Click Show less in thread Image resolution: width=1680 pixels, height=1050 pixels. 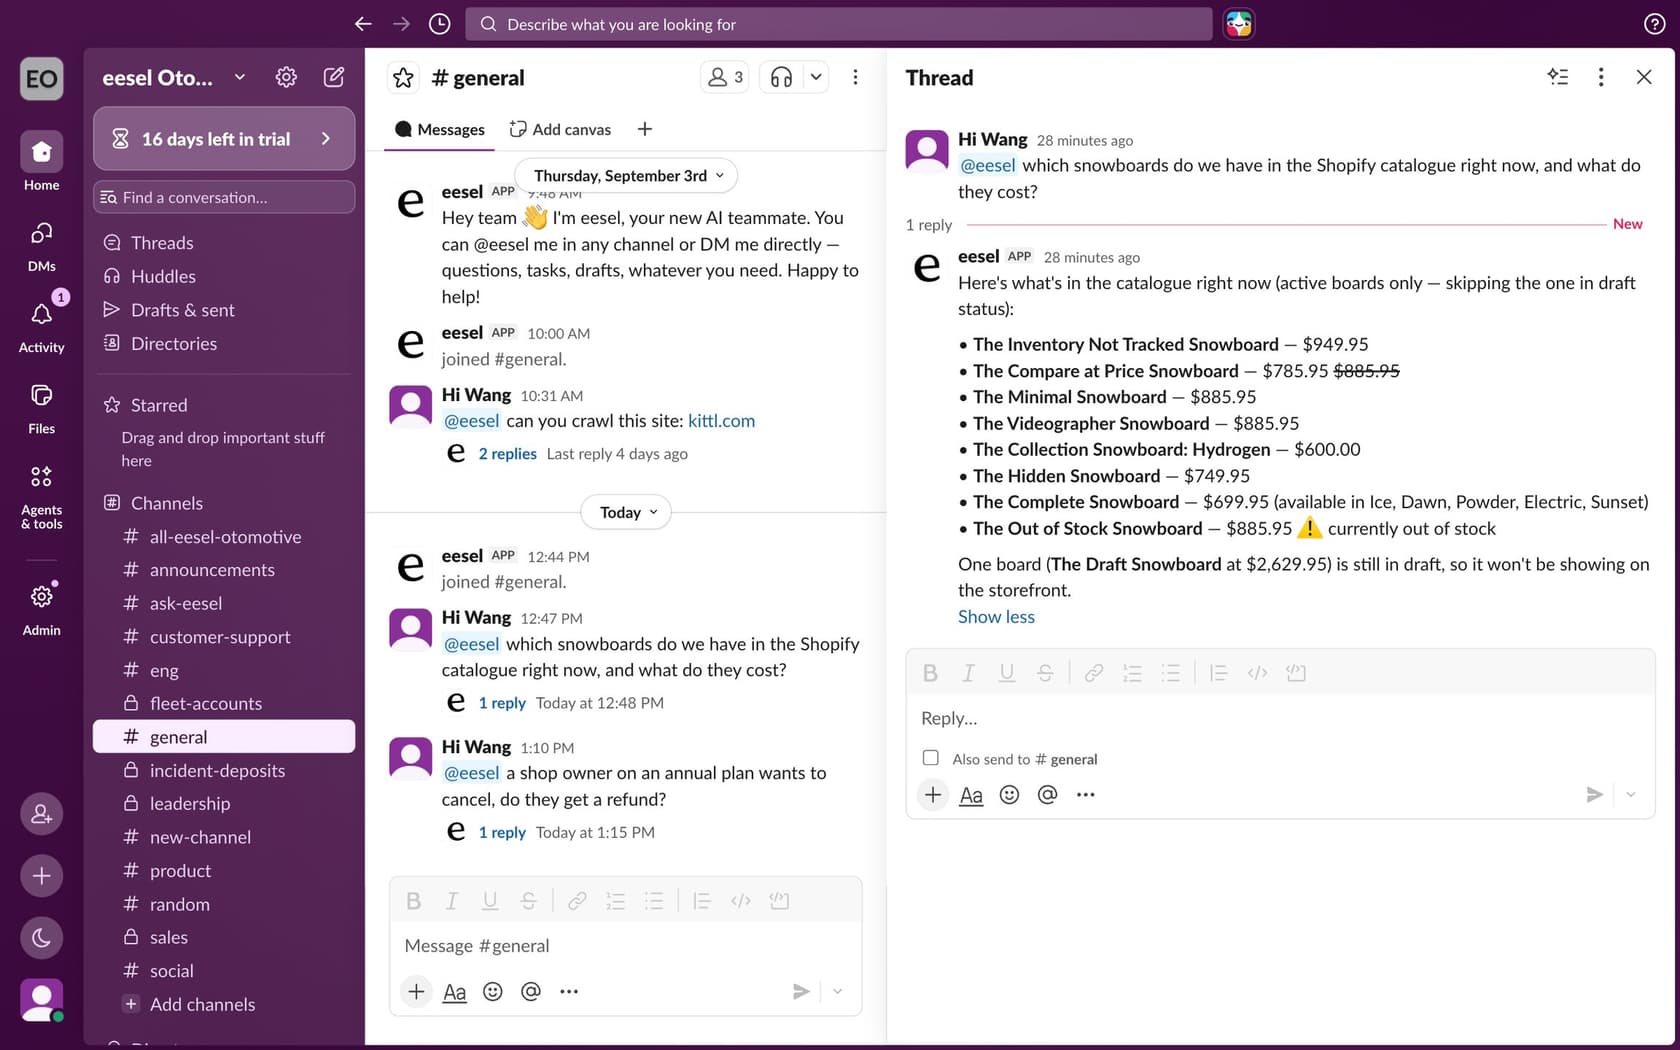[x=996, y=617]
